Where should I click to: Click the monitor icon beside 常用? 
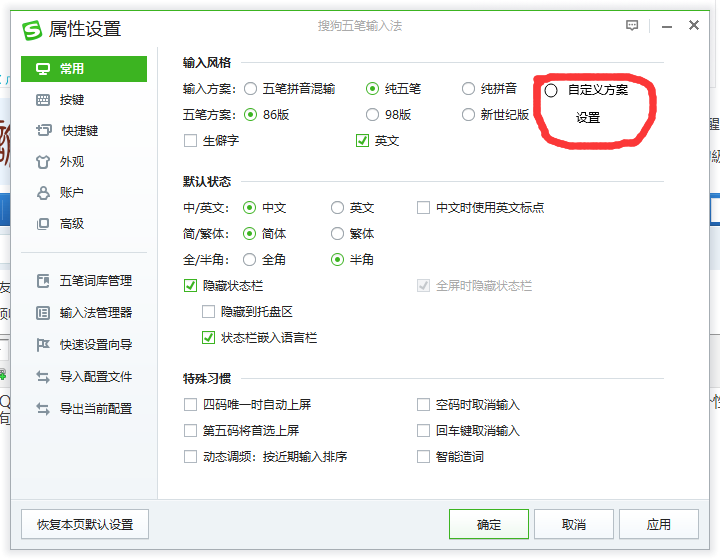click(43, 69)
